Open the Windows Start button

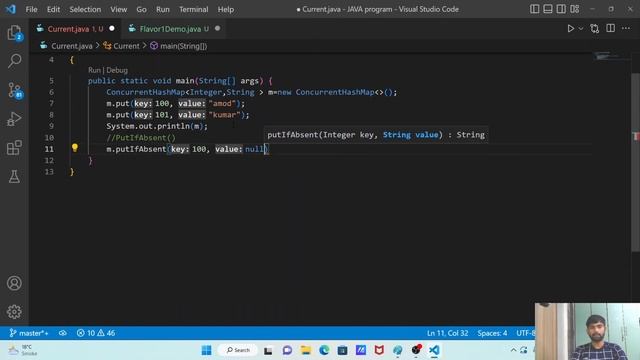click(x=207, y=350)
